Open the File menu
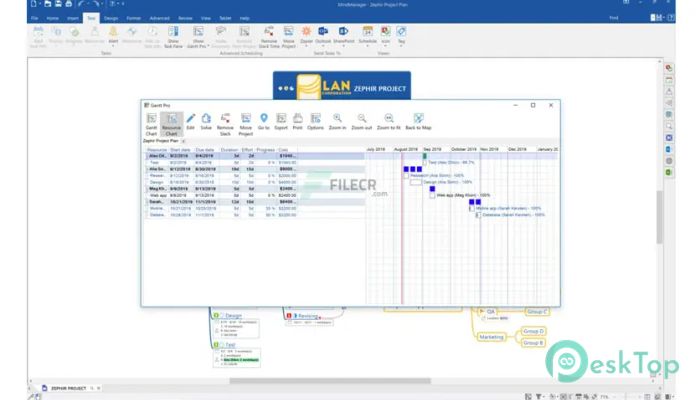 click(x=34, y=18)
